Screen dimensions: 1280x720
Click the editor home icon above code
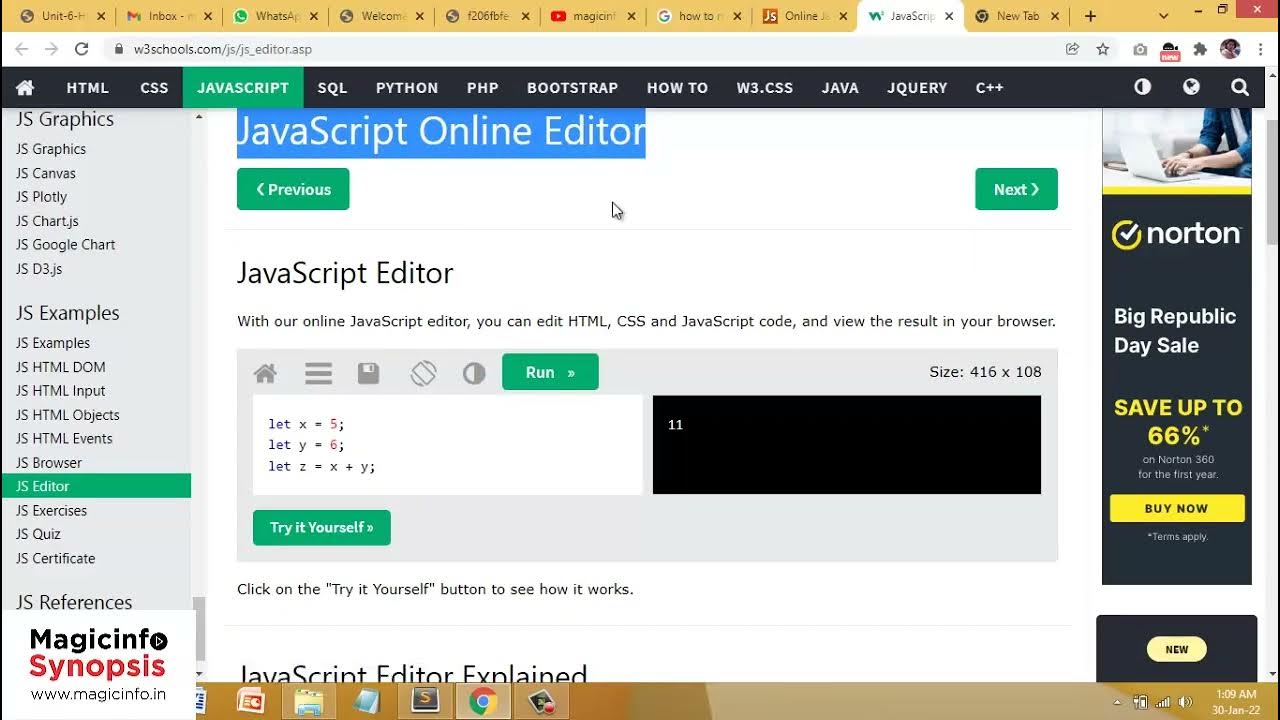pyautogui.click(x=265, y=373)
